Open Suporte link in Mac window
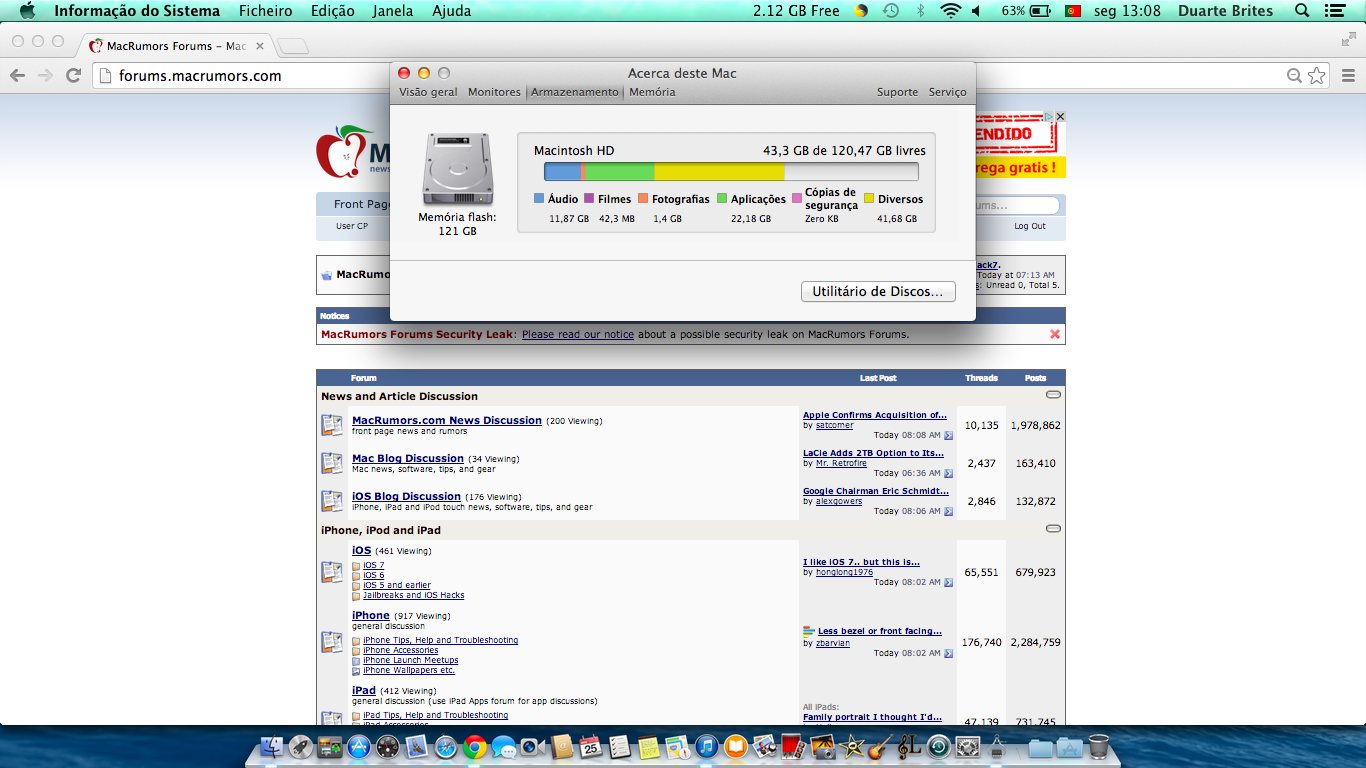 (897, 92)
